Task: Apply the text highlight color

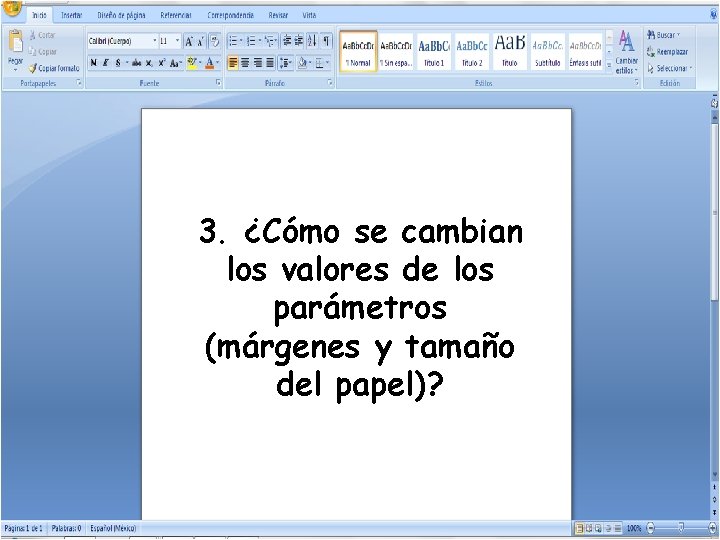Action: 192,63
